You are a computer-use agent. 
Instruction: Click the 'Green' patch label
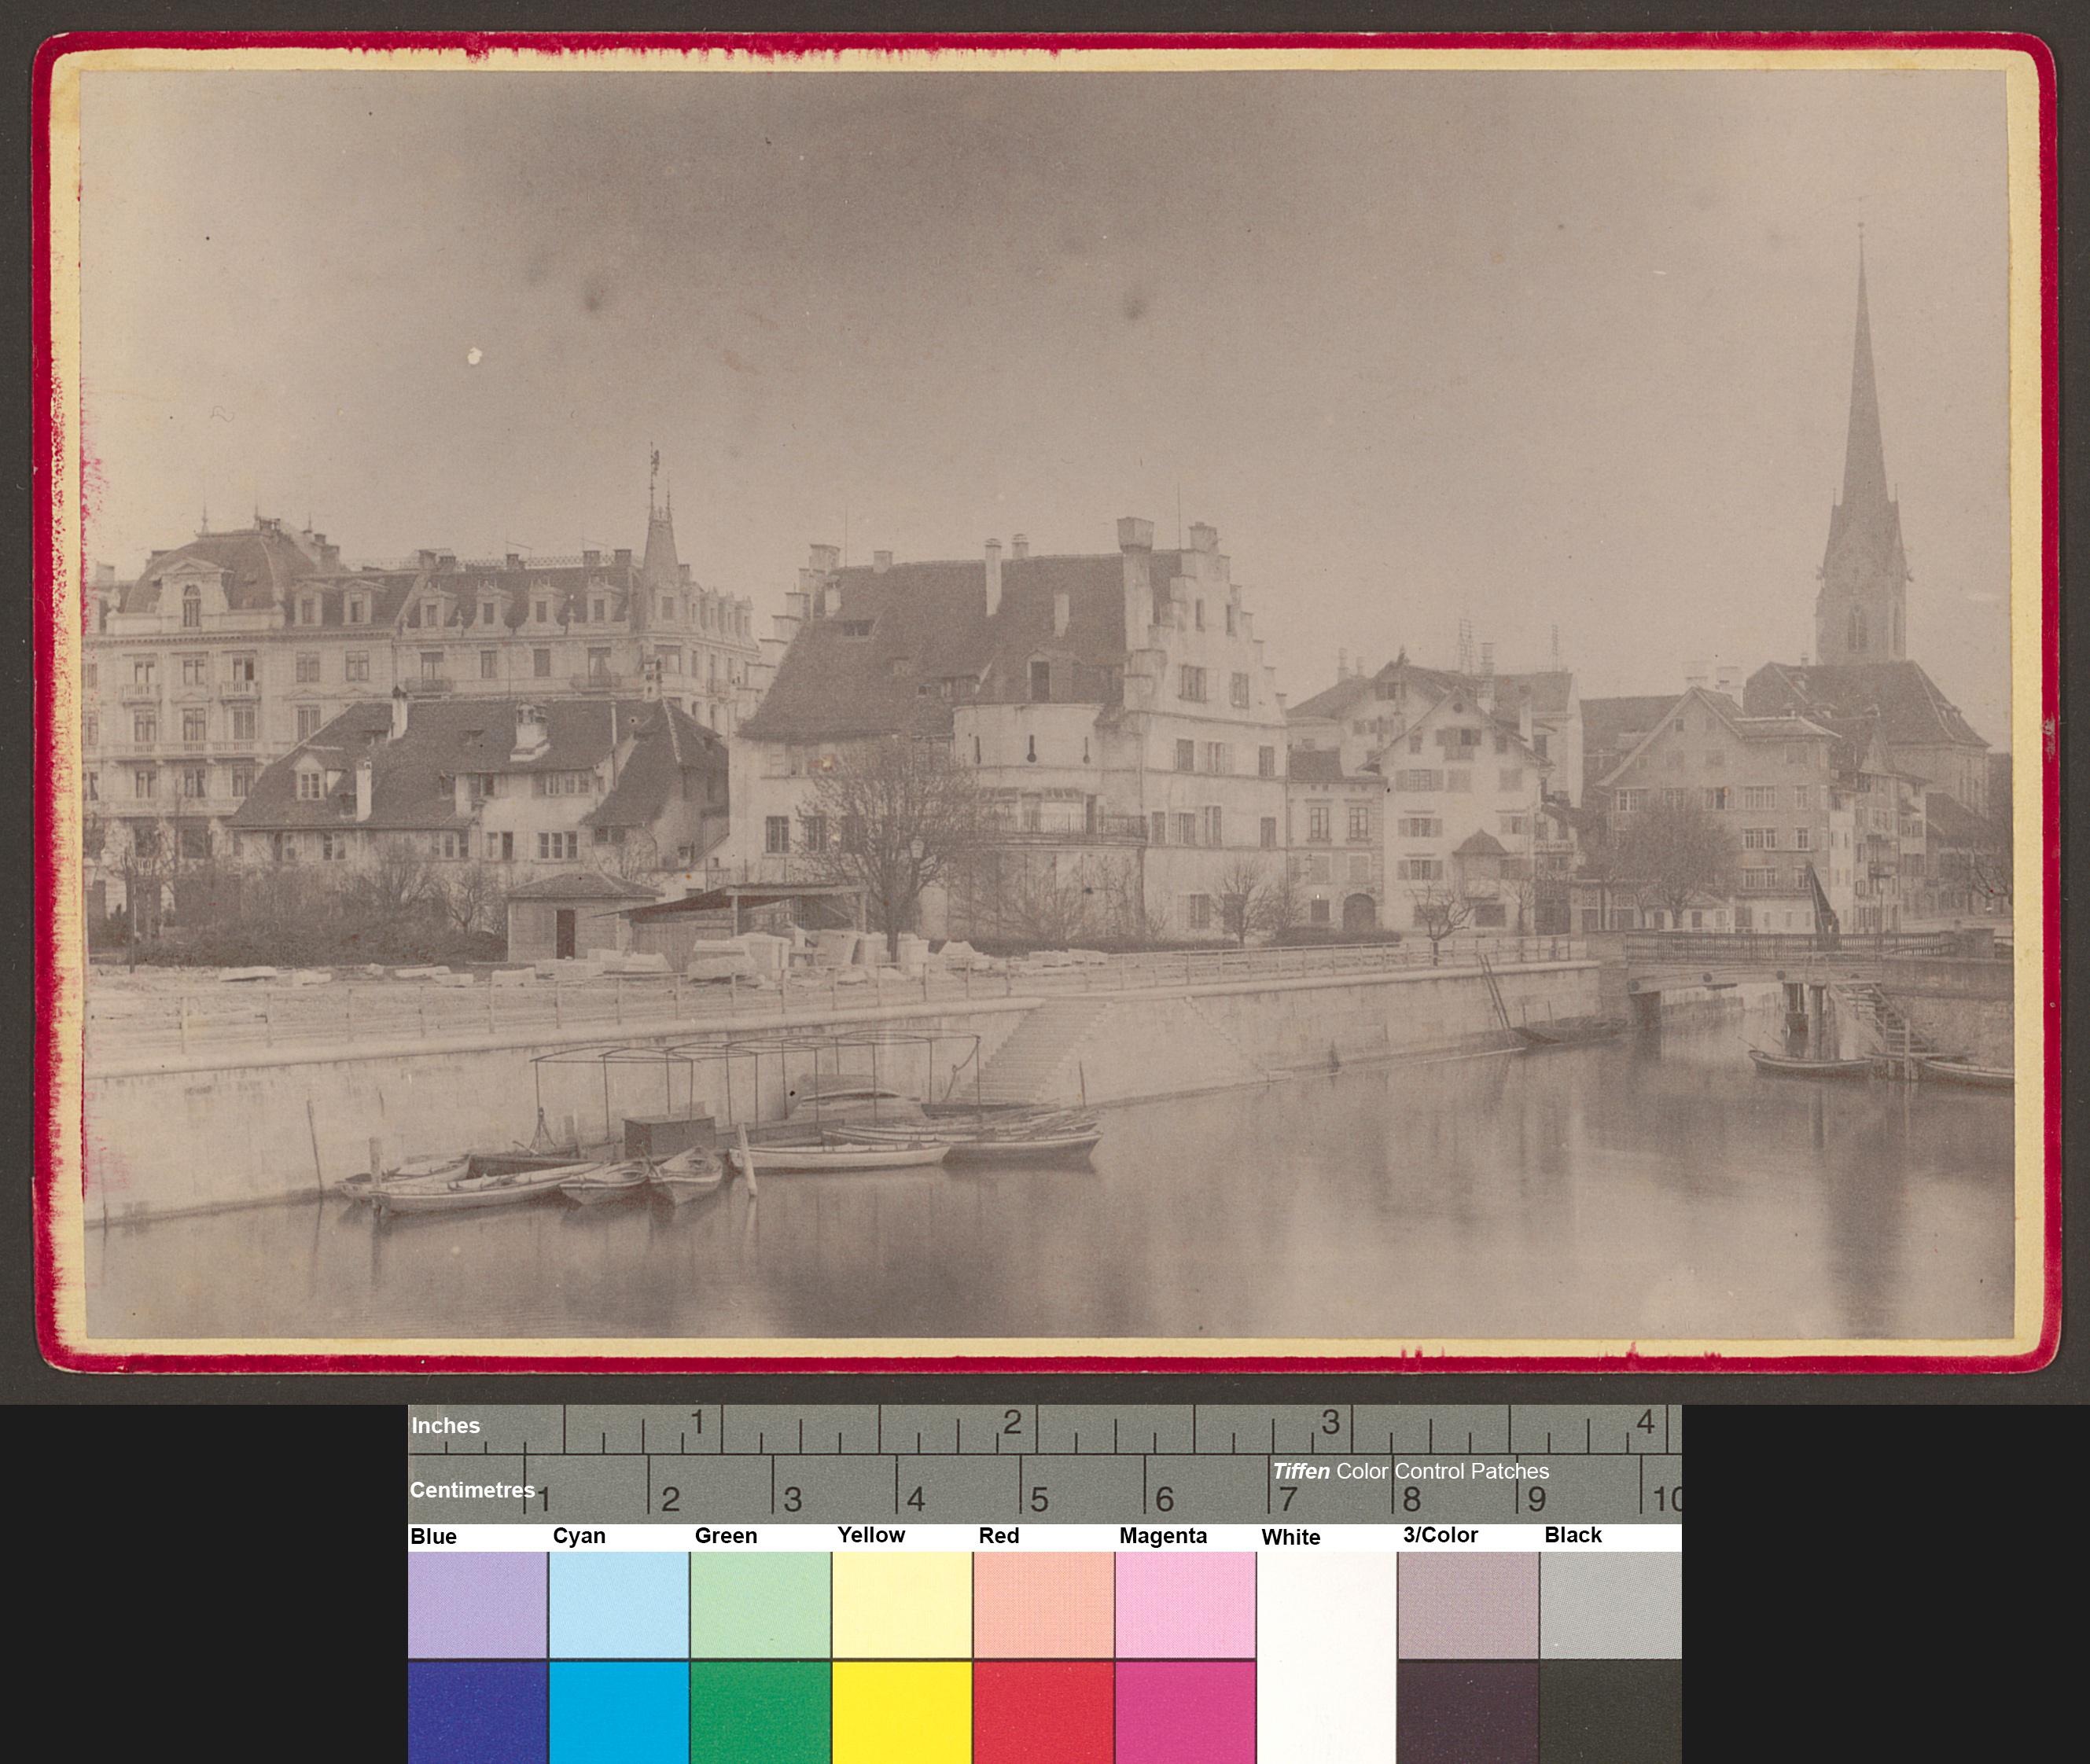coord(726,1536)
